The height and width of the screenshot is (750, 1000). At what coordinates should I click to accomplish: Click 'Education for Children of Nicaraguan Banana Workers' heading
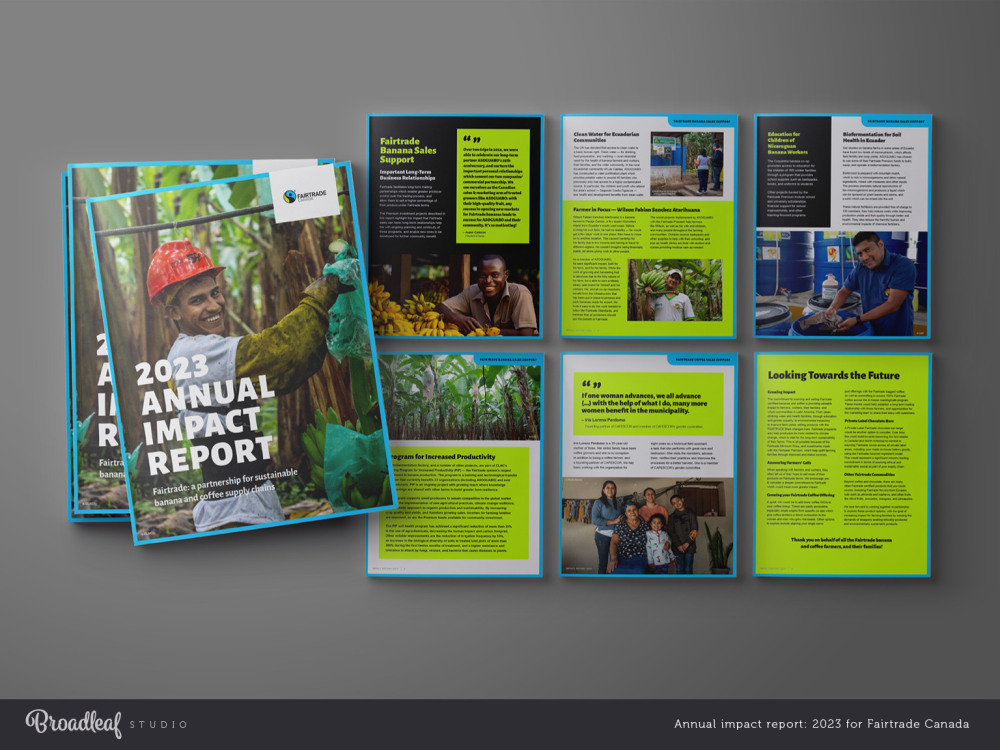click(x=788, y=143)
